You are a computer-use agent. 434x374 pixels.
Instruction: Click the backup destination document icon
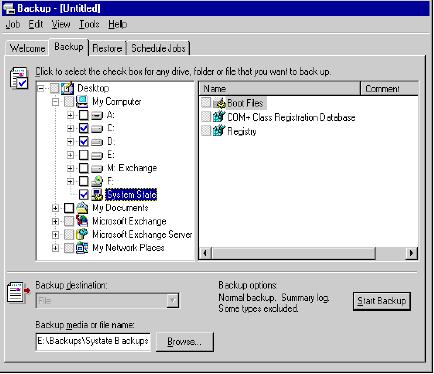click(19, 292)
